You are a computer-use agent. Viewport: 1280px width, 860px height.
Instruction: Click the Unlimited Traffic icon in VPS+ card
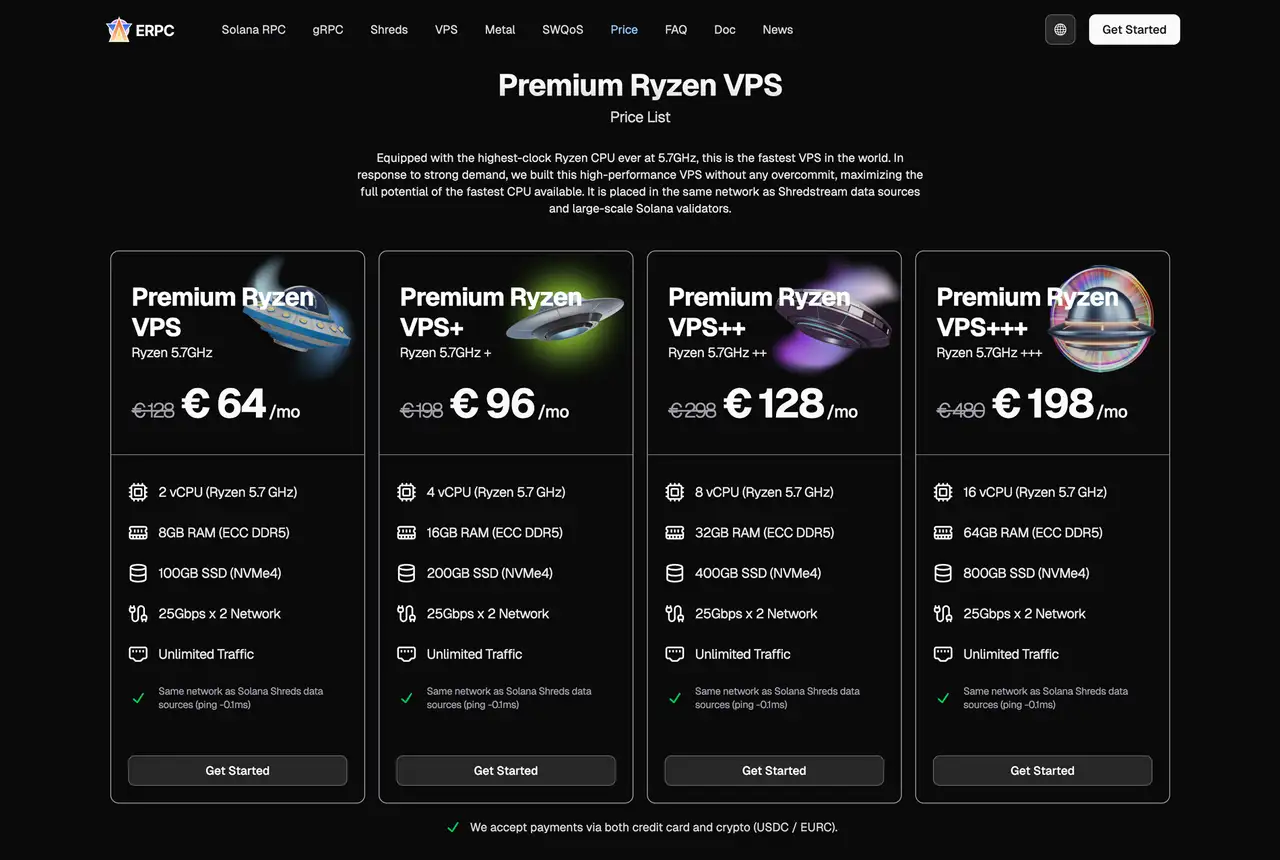pos(406,654)
